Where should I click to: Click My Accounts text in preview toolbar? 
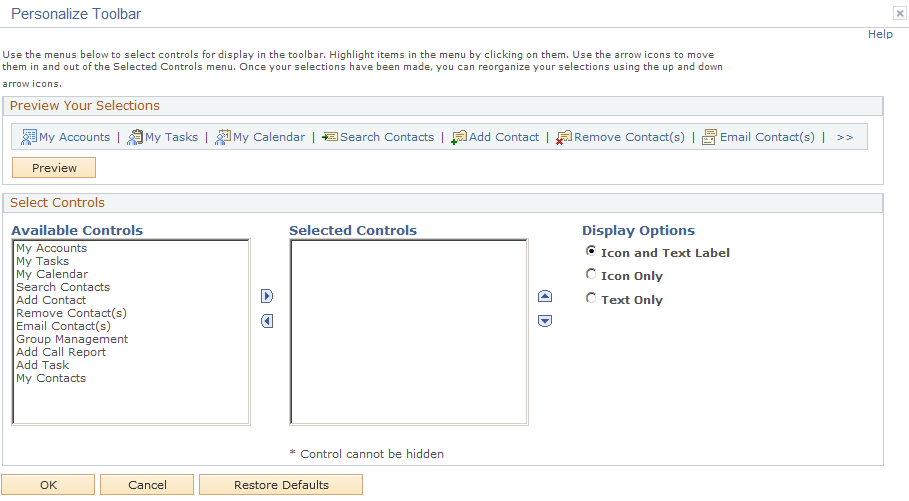click(x=74, y=137)
